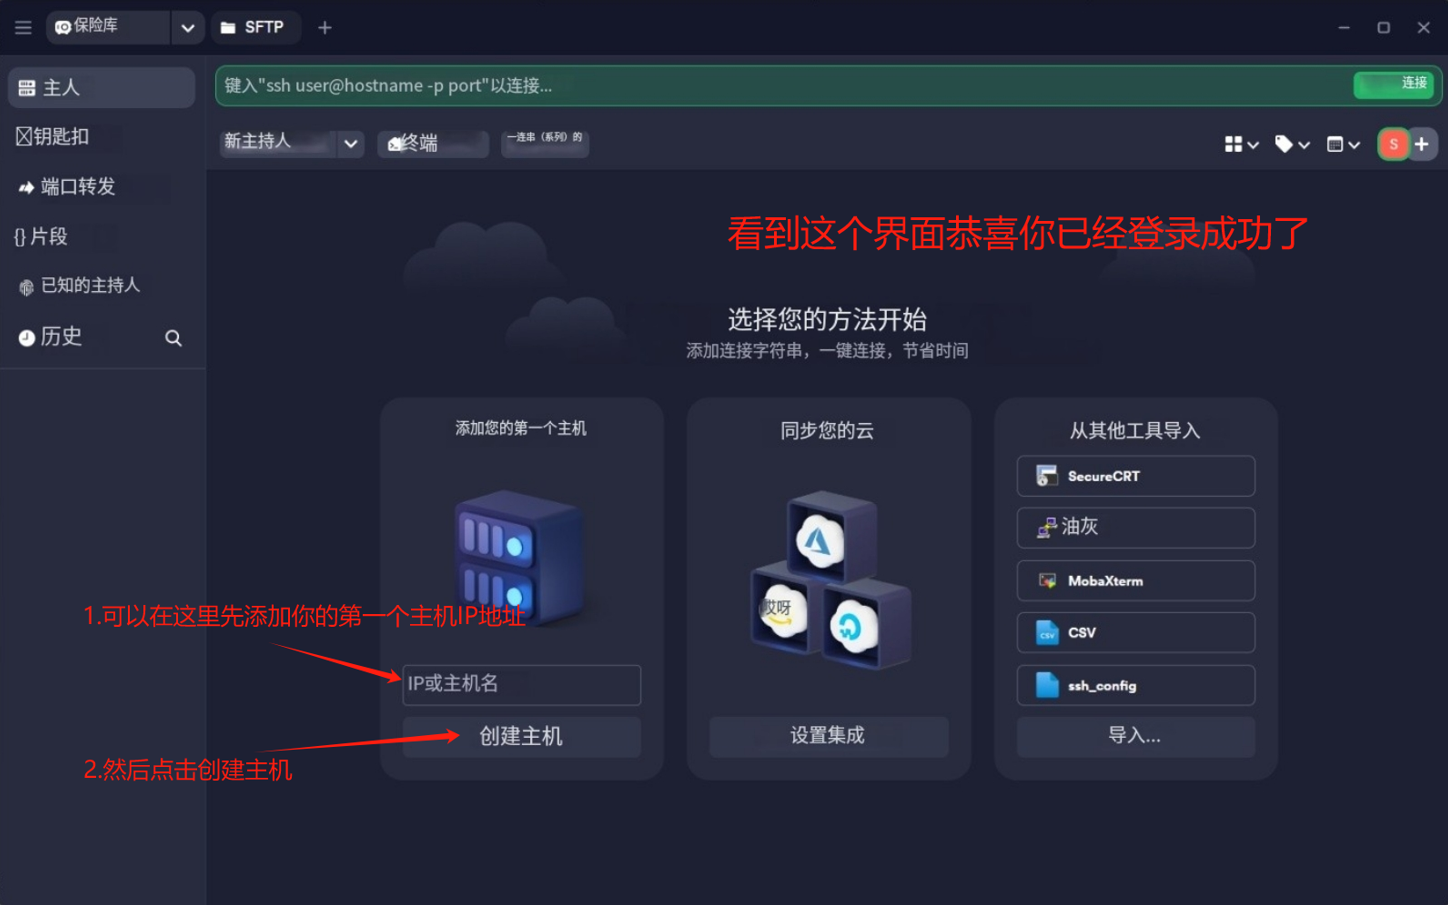
Task: Open the grid view layout dropdown
Action: pos(1241,145)
